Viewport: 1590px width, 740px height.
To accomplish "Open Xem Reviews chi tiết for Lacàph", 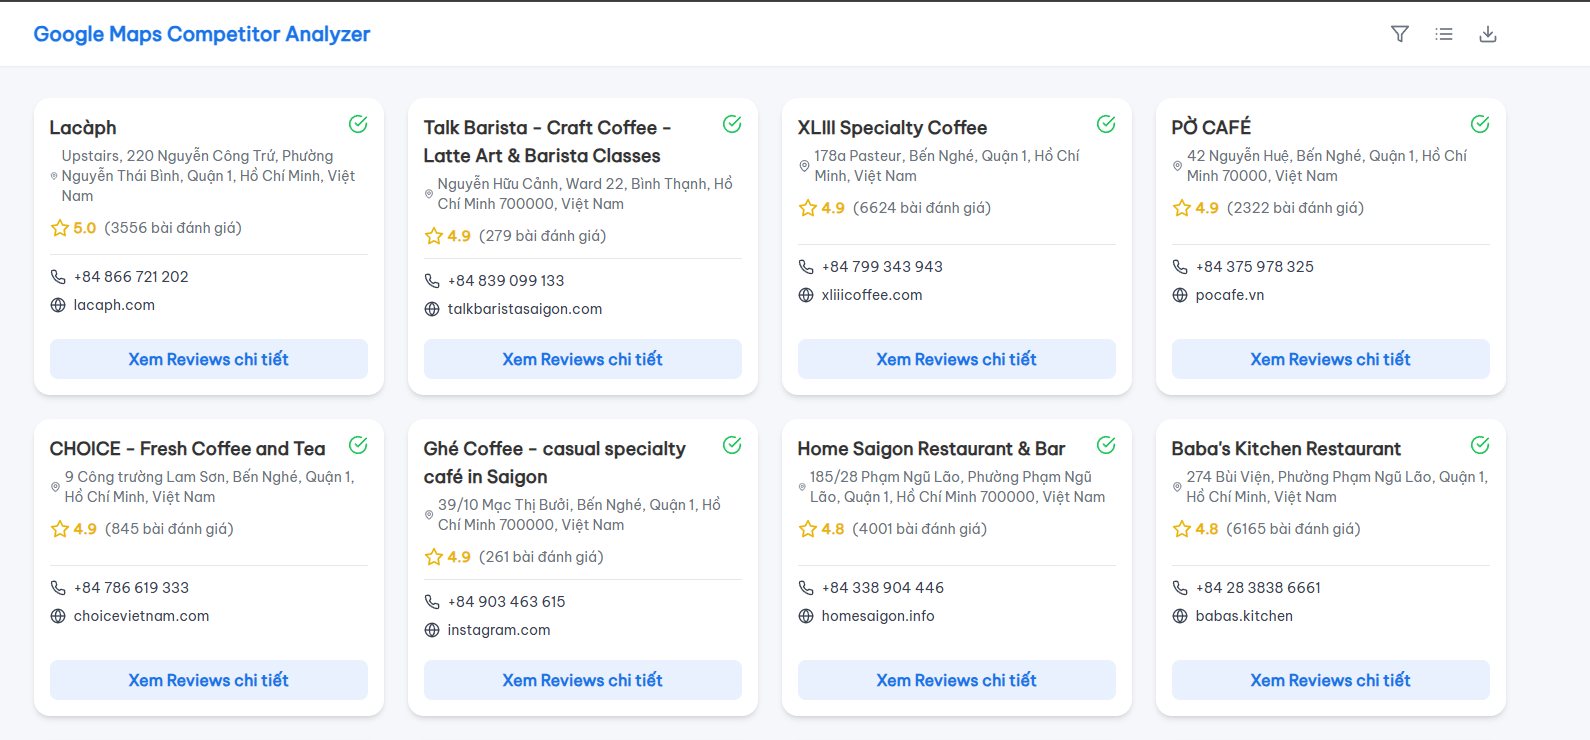I will point(208,359).
